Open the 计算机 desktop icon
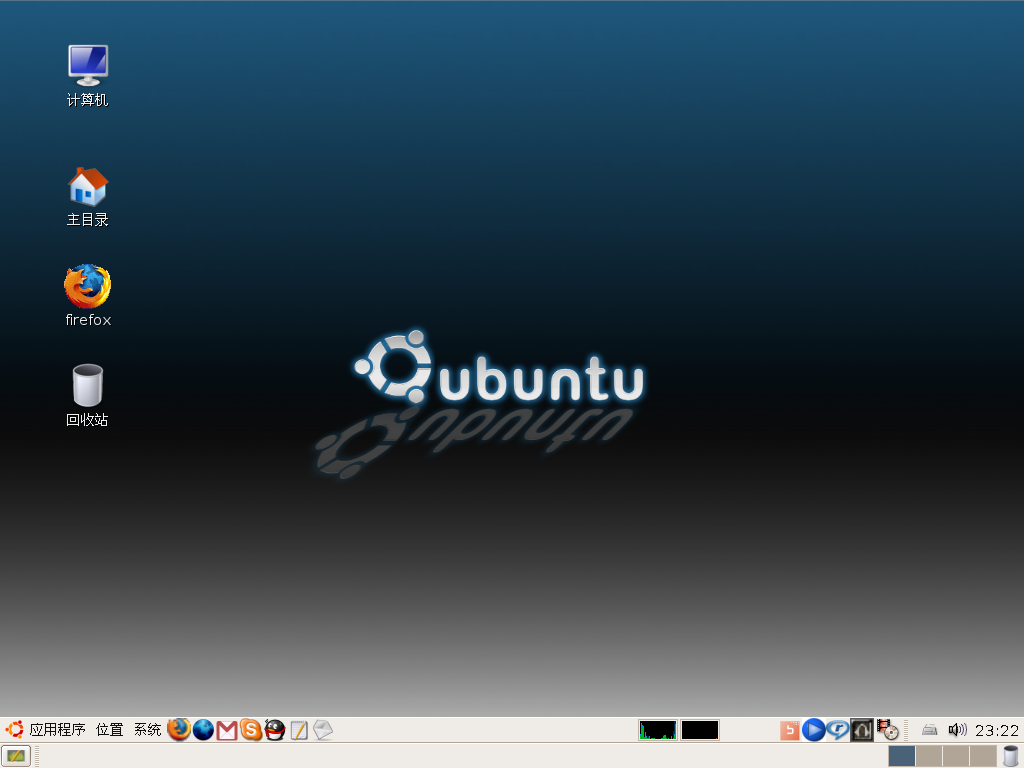Viewport: 1024px width, 768px height. 88,75
